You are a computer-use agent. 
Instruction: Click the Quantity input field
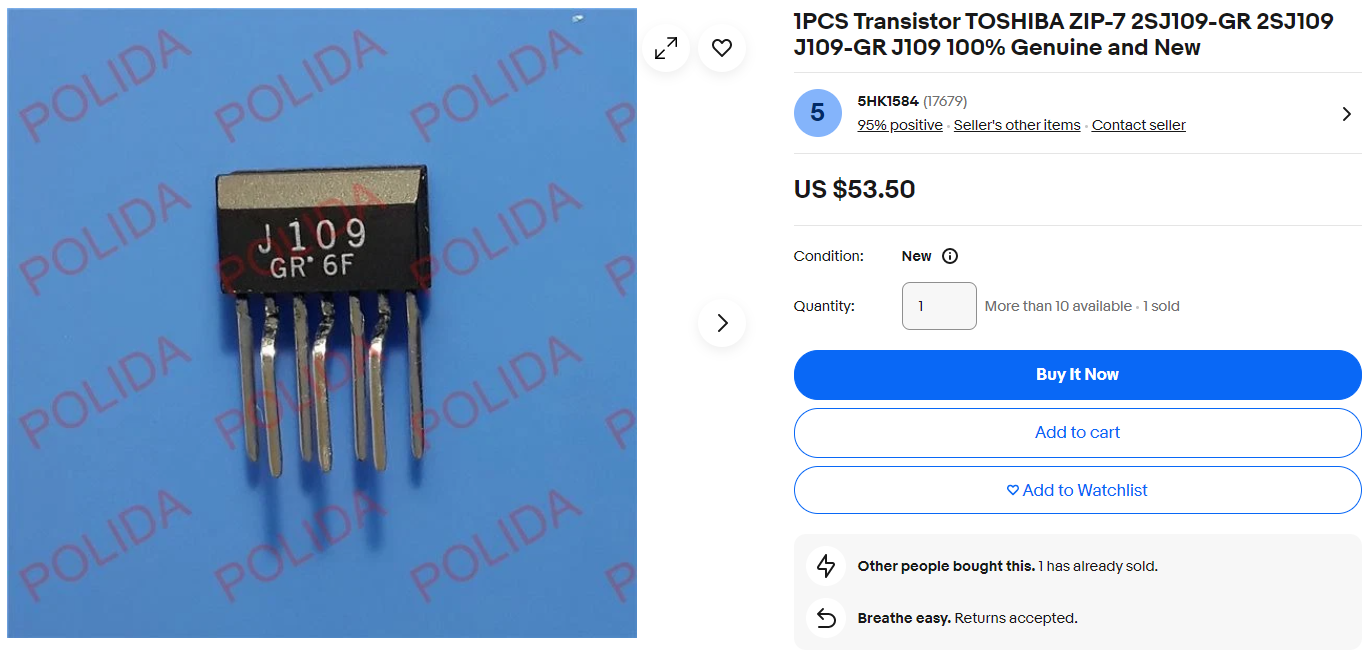(x=939, y=306)
